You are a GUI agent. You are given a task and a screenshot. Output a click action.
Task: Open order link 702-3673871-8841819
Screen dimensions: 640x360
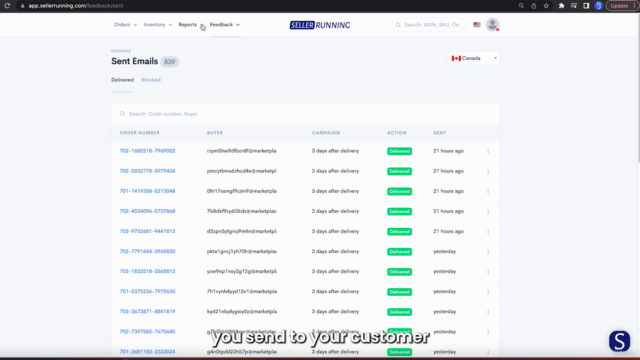click(147, 311)
